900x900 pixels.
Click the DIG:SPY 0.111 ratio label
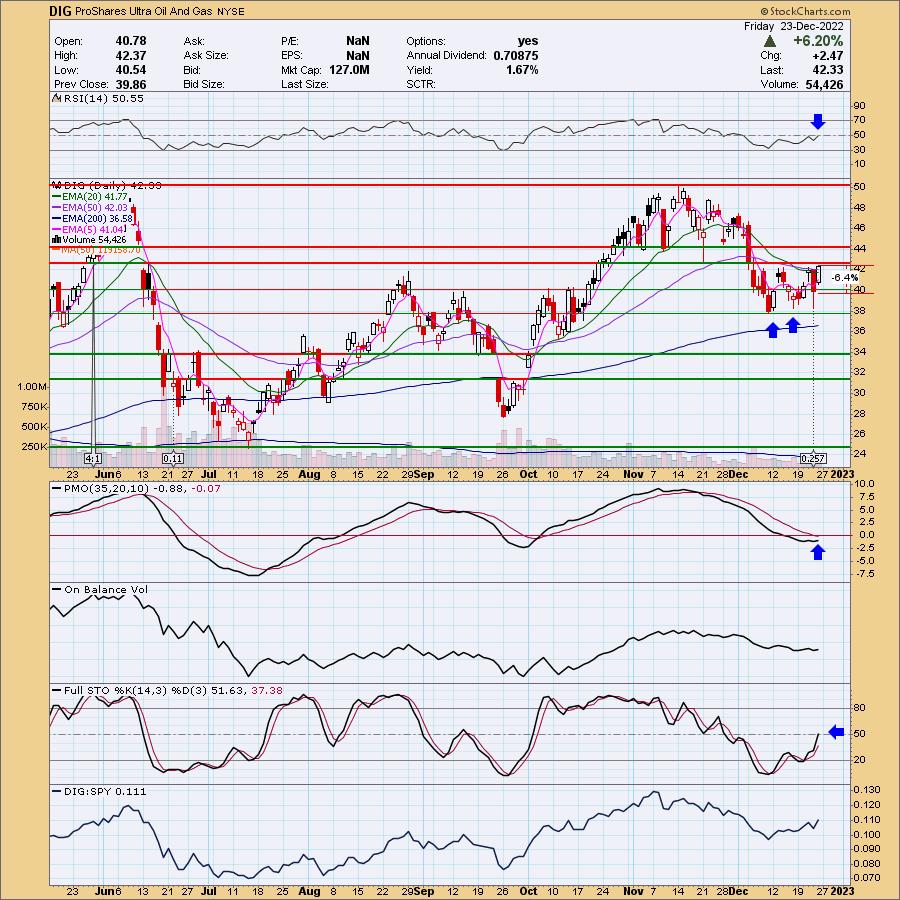[100, 791]
